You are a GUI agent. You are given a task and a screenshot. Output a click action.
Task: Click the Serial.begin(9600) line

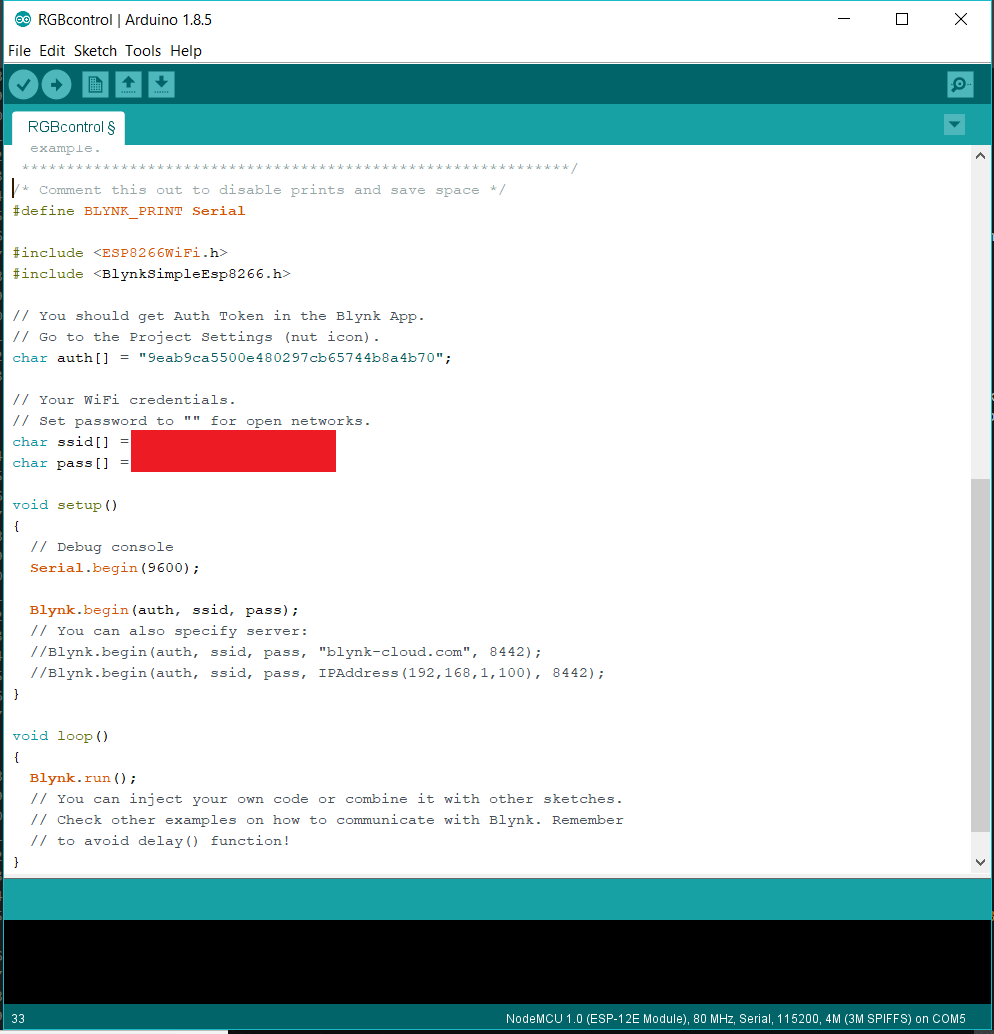point(115,568)
